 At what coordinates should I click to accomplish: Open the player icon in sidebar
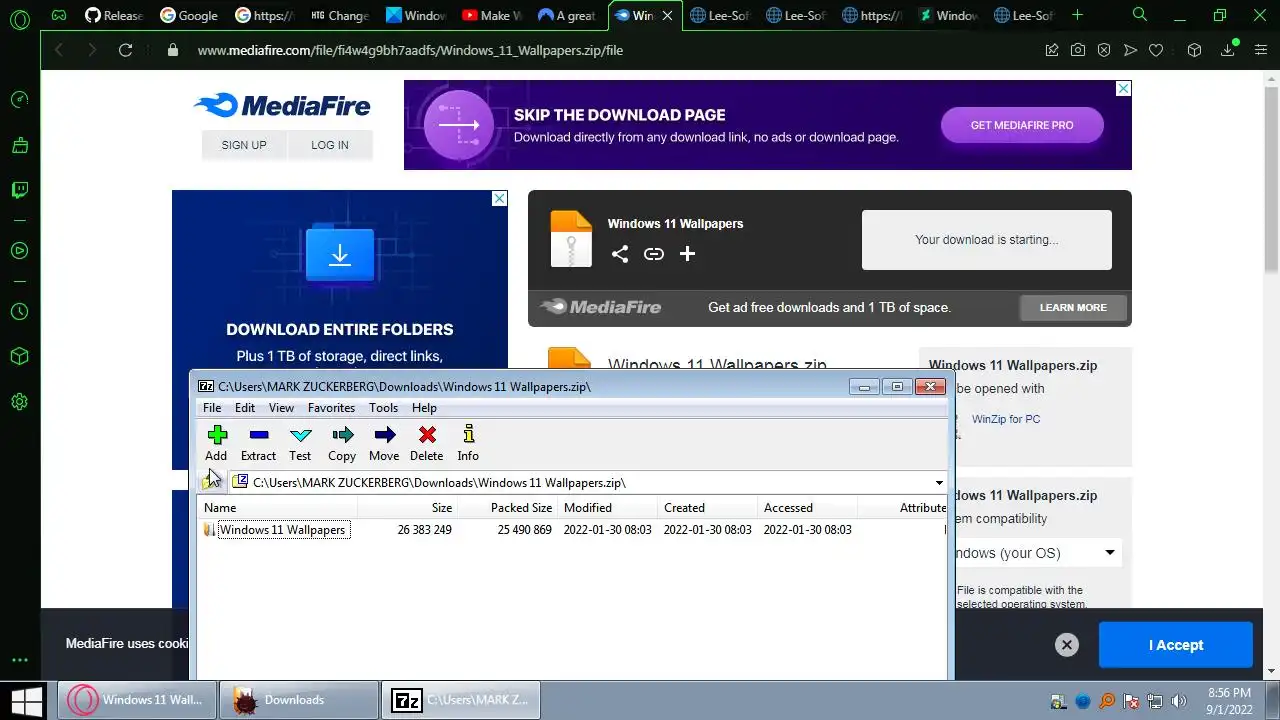[19, 251]
